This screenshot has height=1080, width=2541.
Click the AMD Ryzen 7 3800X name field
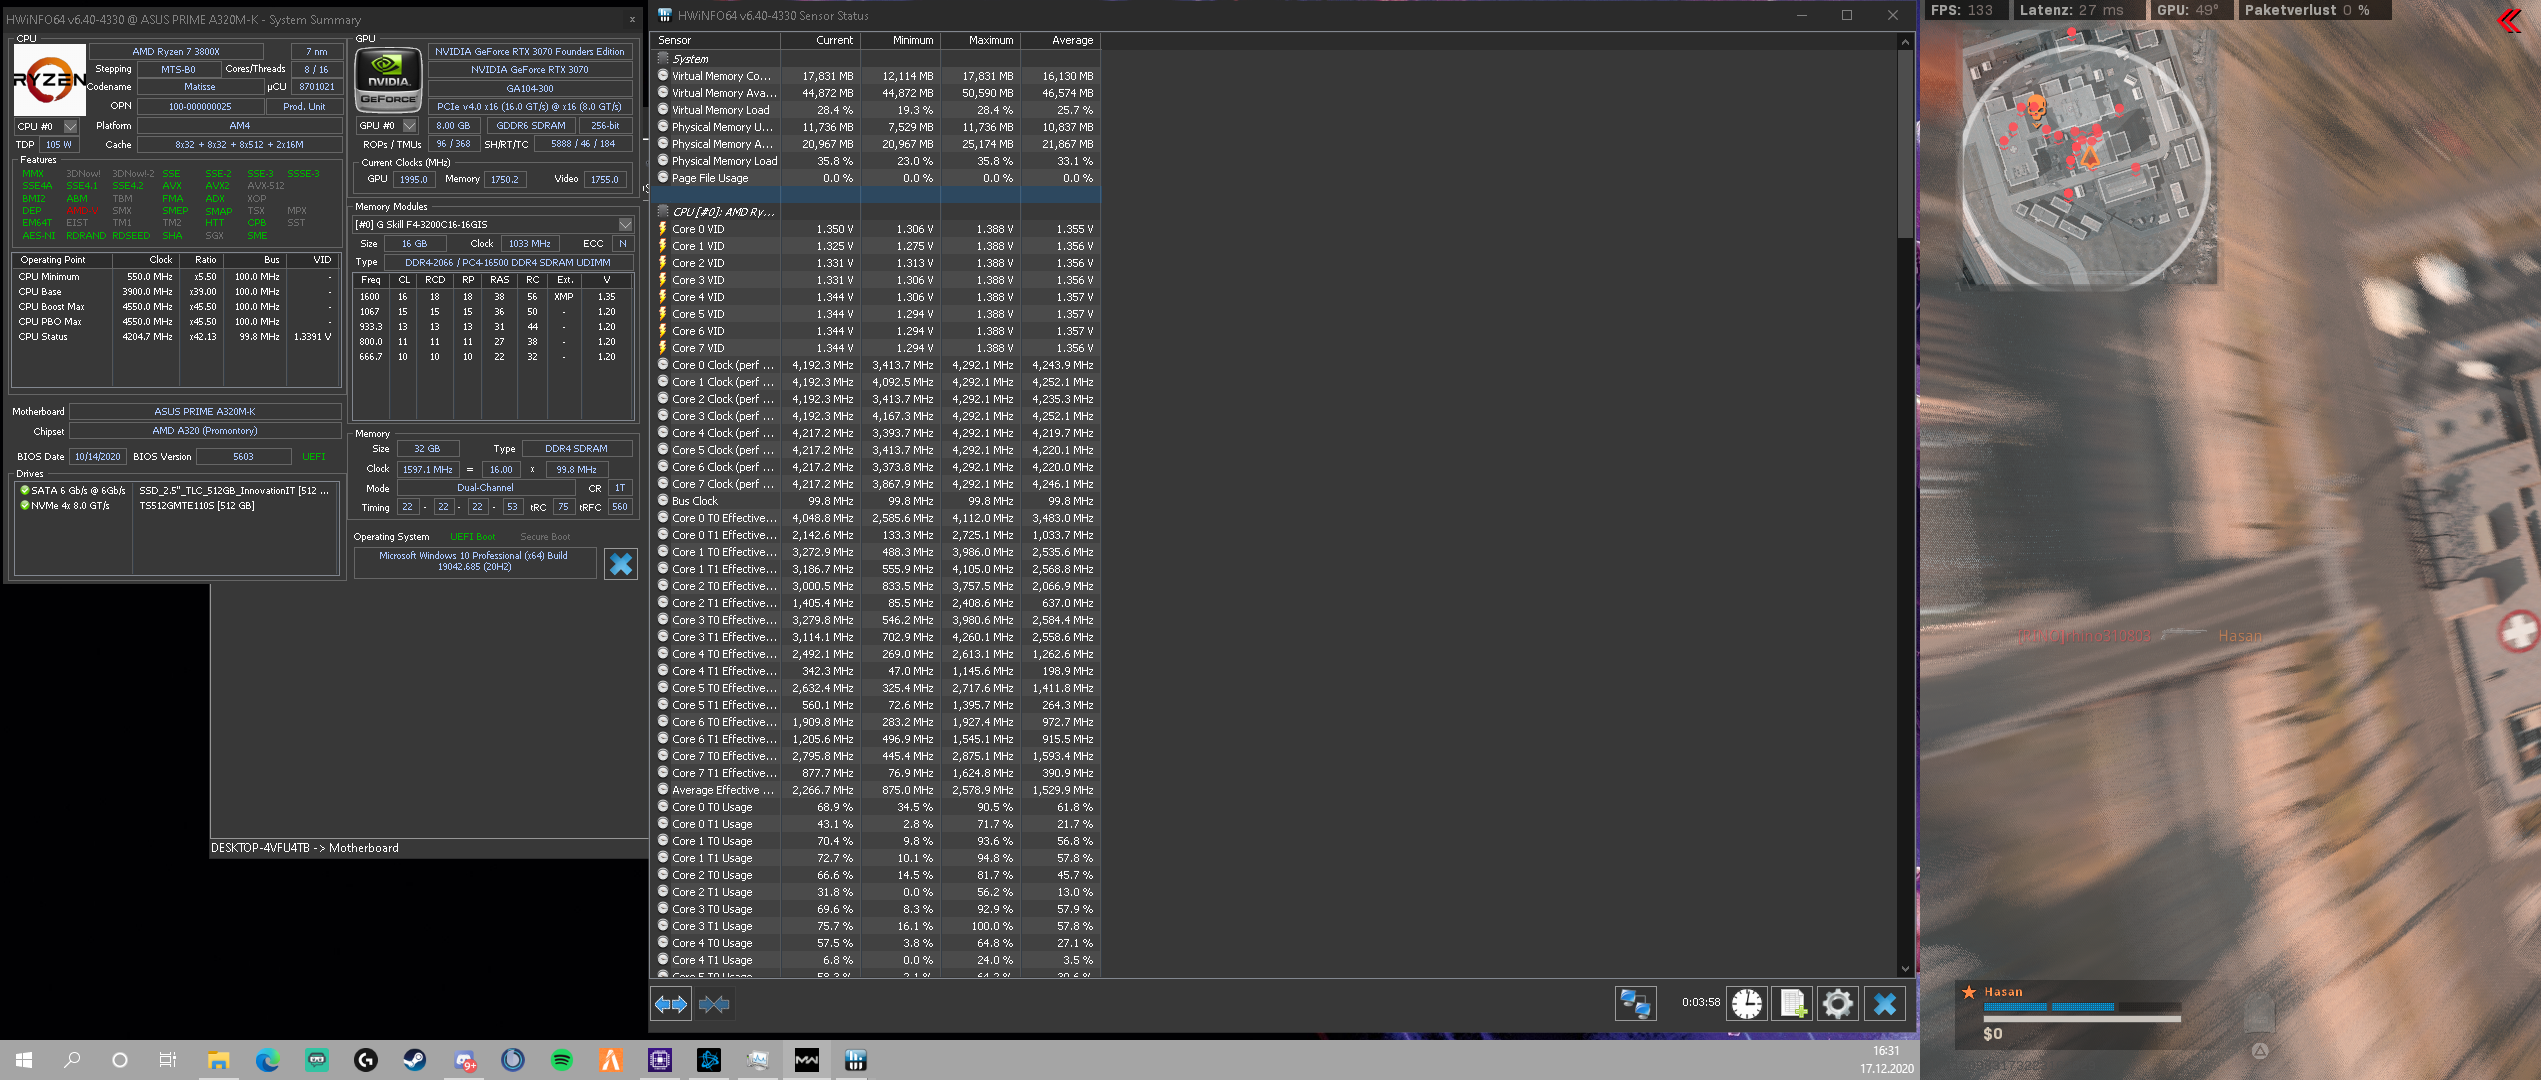[x=176, y=51]
